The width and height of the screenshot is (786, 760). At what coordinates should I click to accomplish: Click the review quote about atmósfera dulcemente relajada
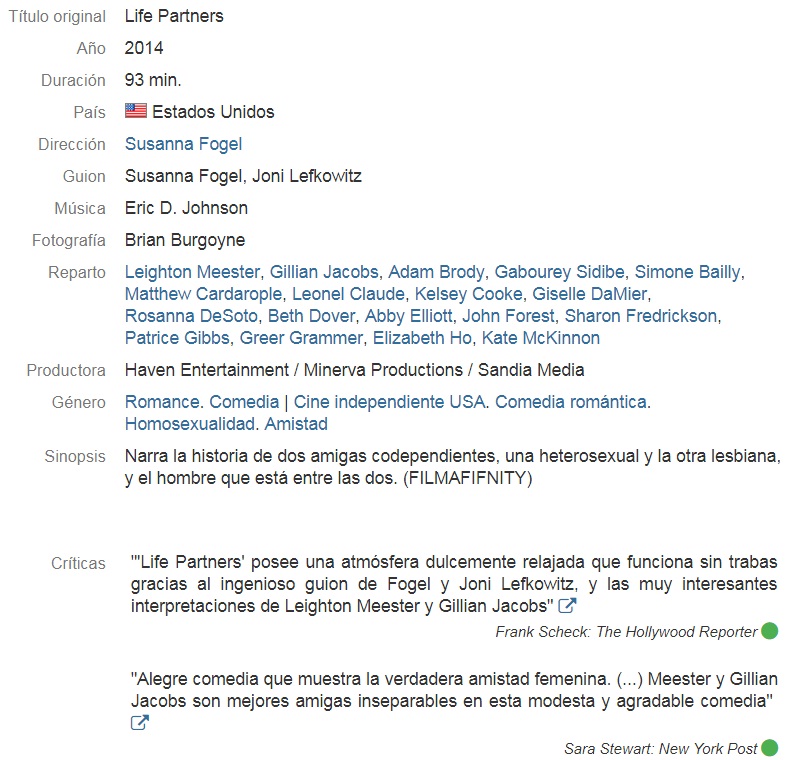(x=454, y=584)
